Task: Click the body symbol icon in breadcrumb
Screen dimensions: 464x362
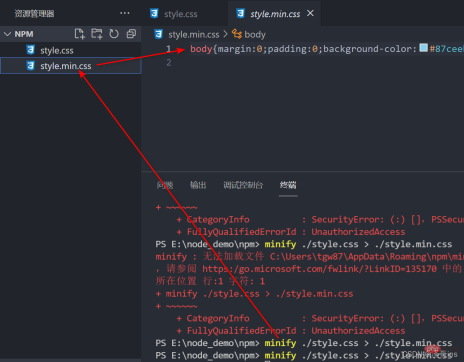Action: click(237, 34)
